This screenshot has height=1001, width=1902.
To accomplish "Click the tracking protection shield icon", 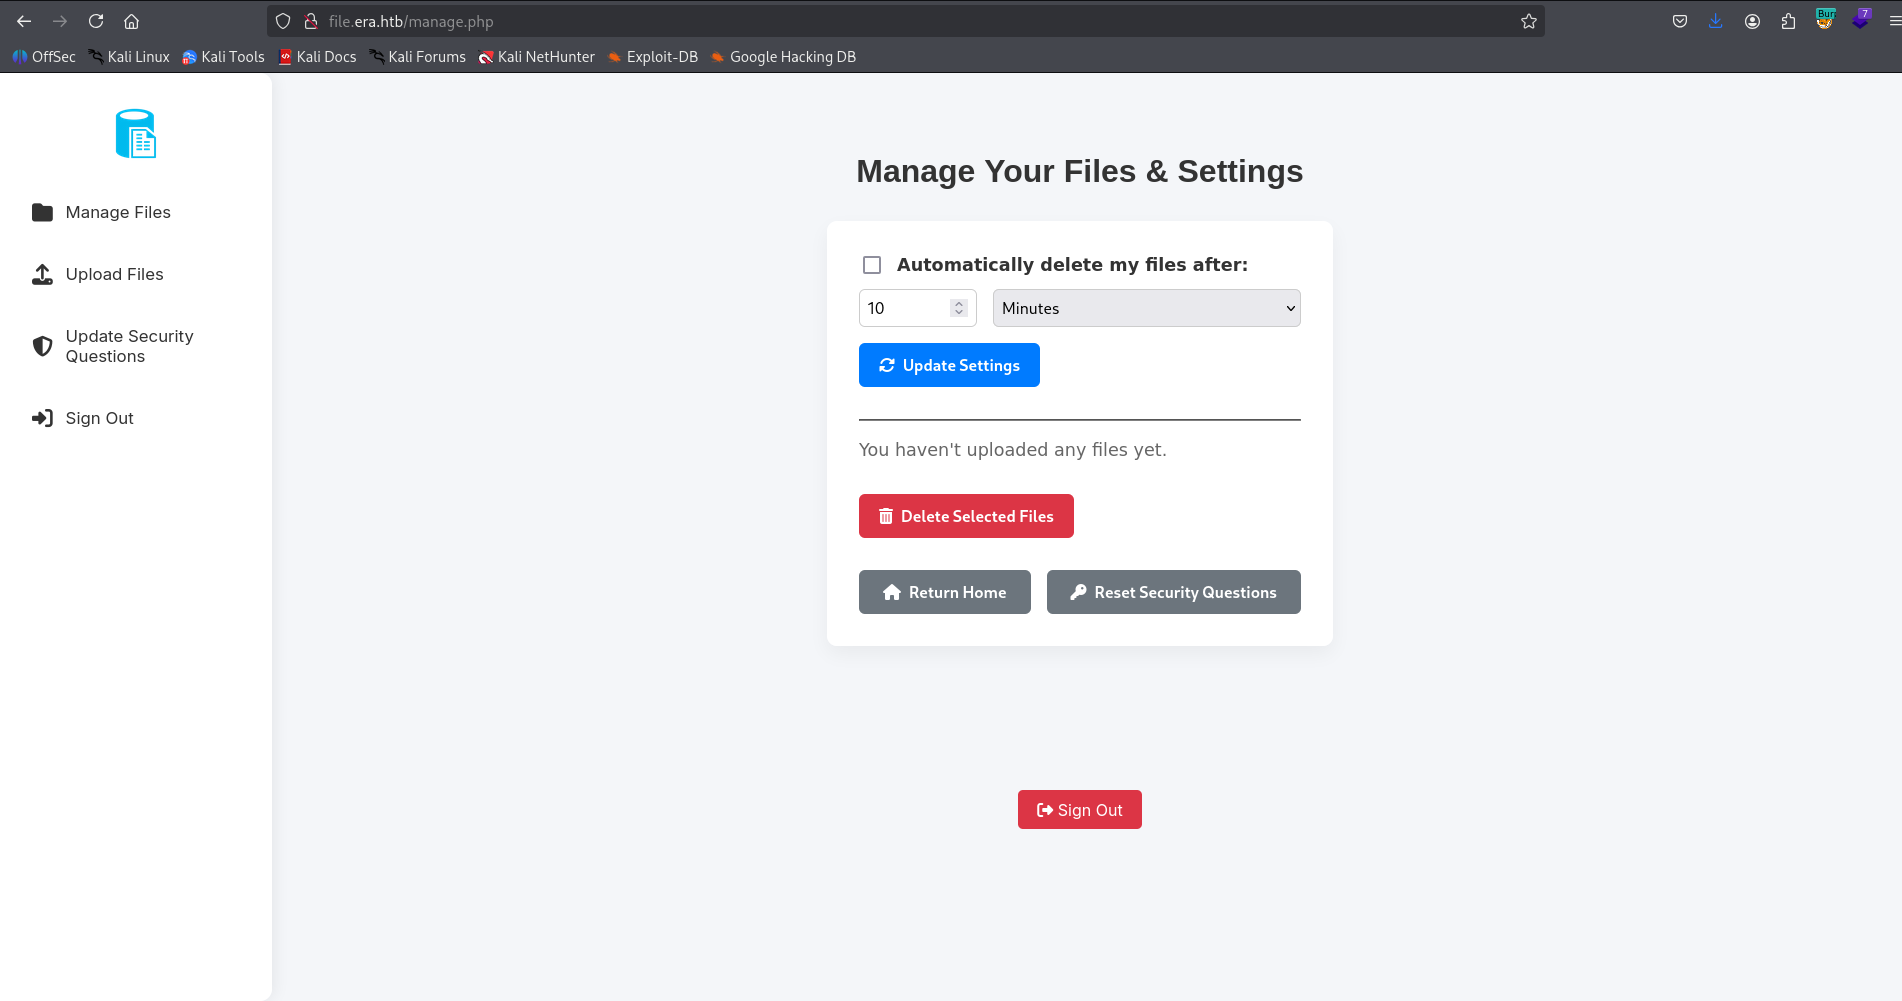I will point(283,20).
